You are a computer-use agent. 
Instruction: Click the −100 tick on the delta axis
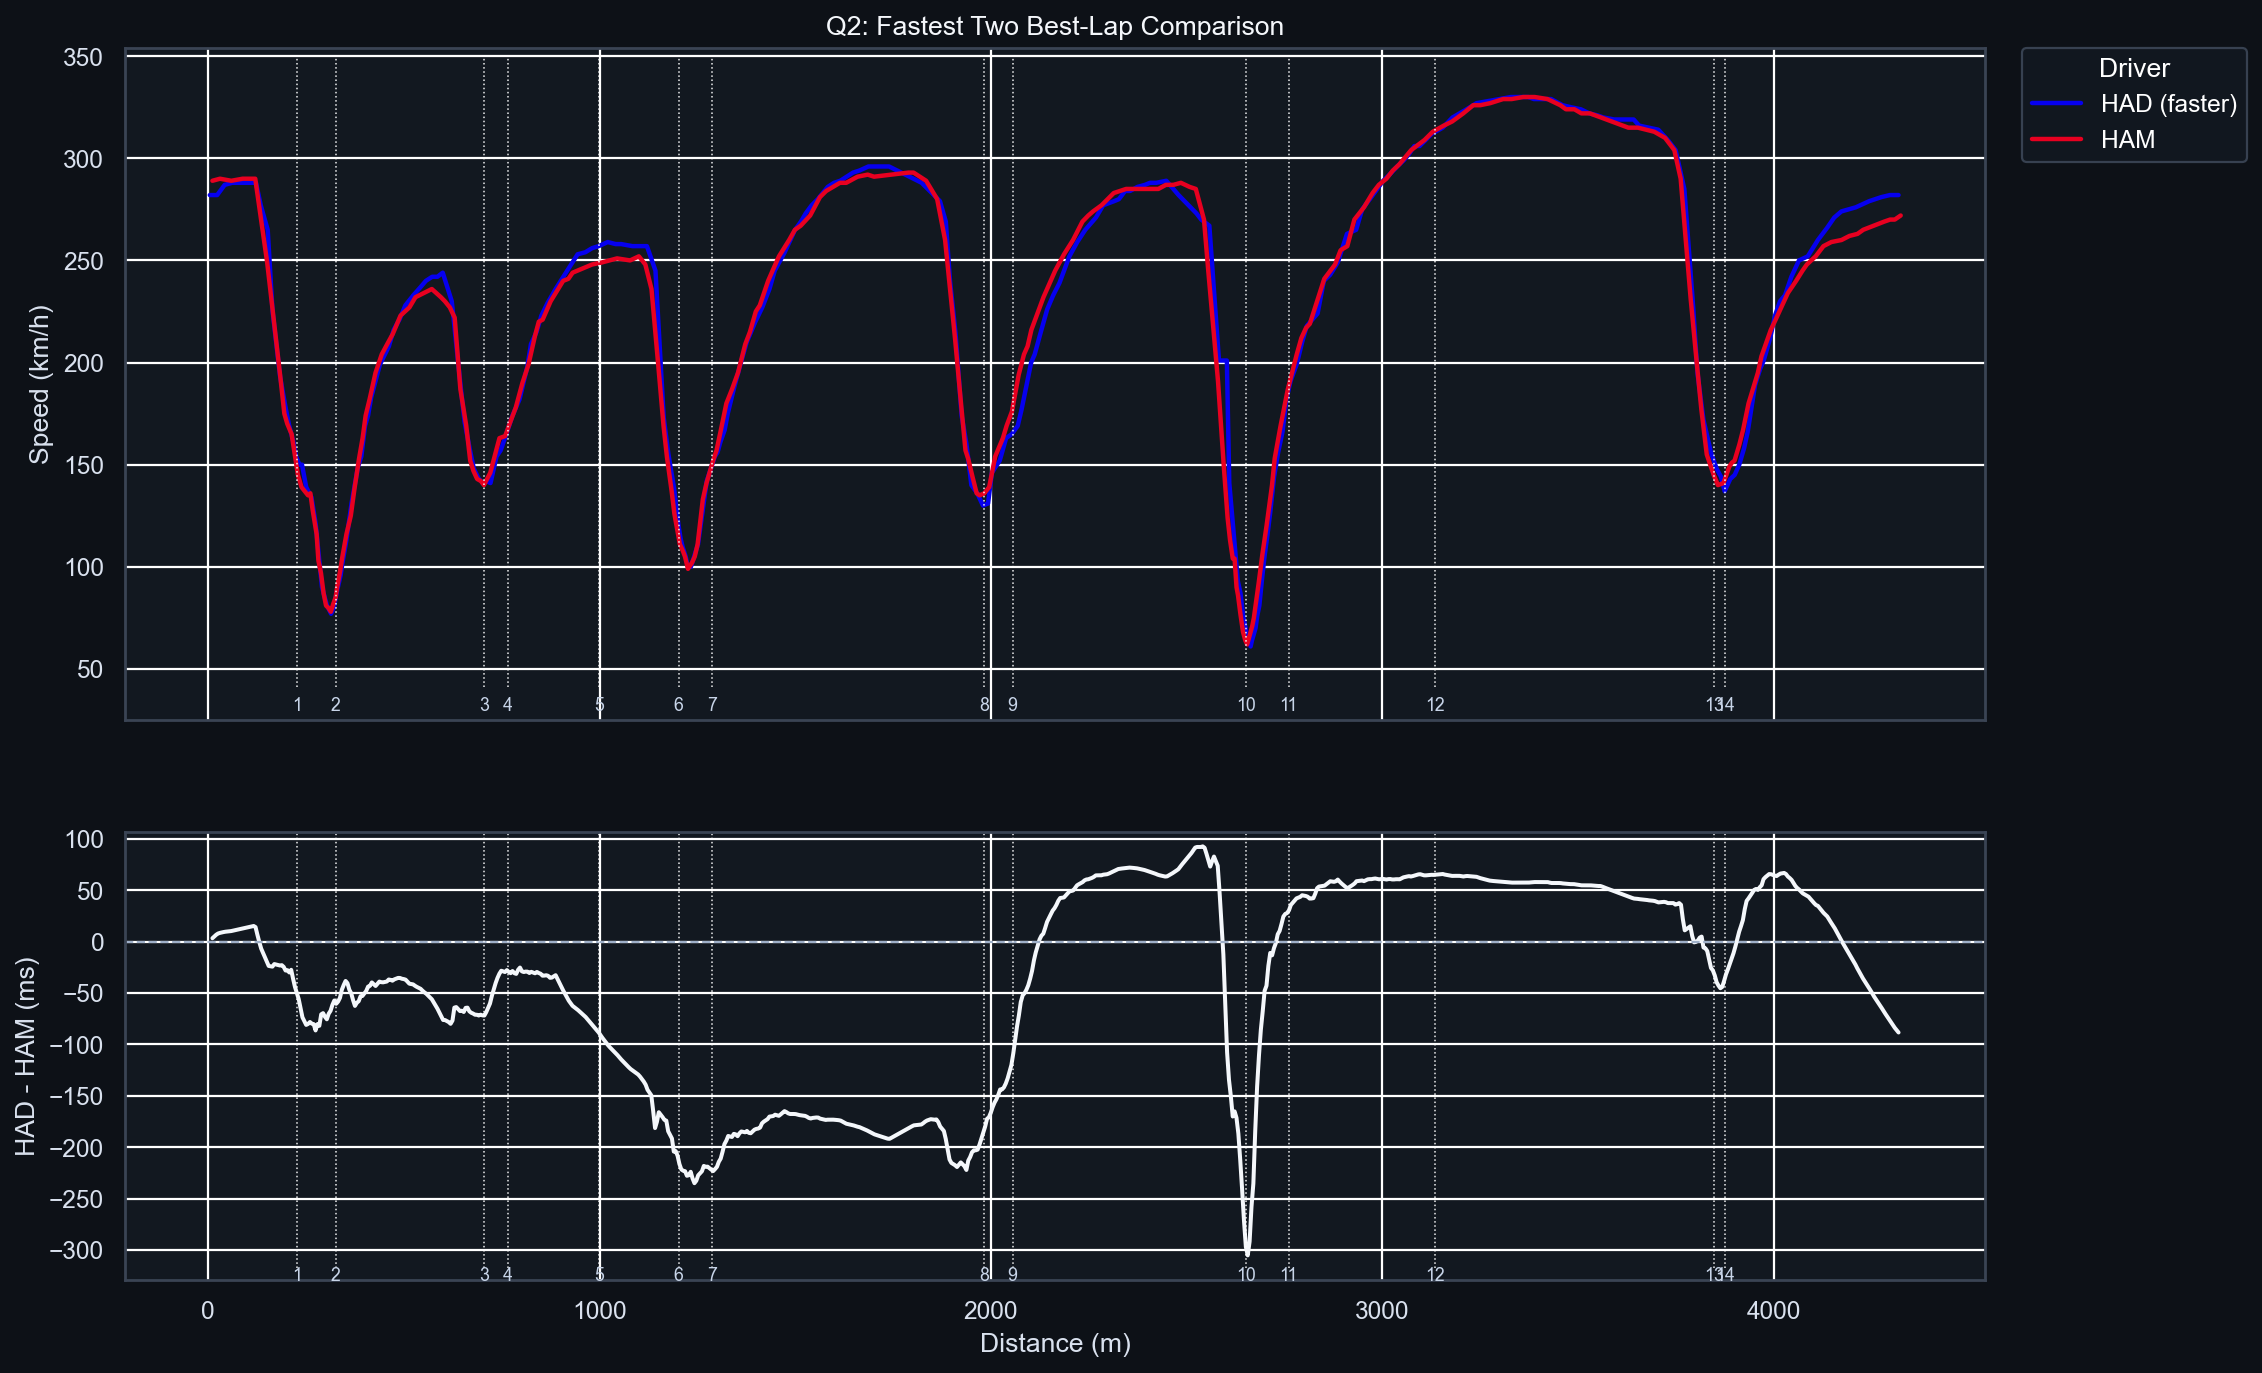76,1045
